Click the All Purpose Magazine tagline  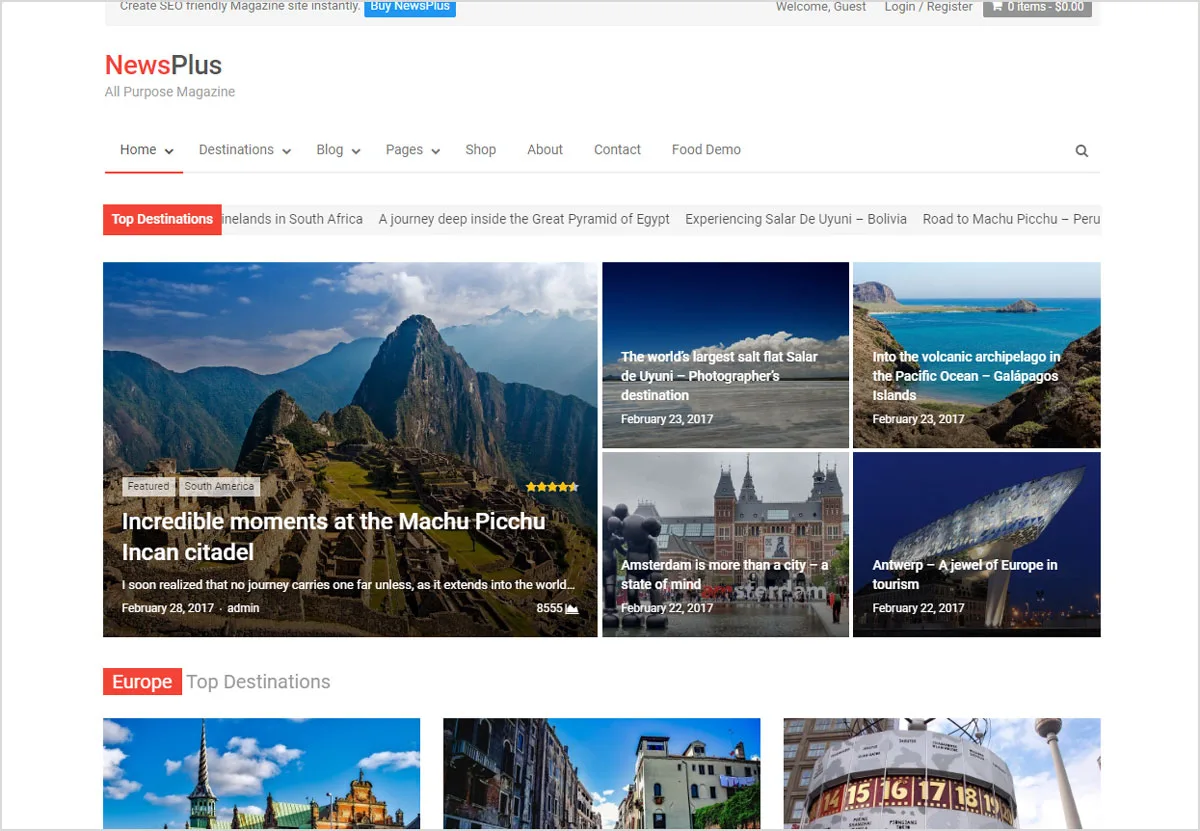[170, 92]
